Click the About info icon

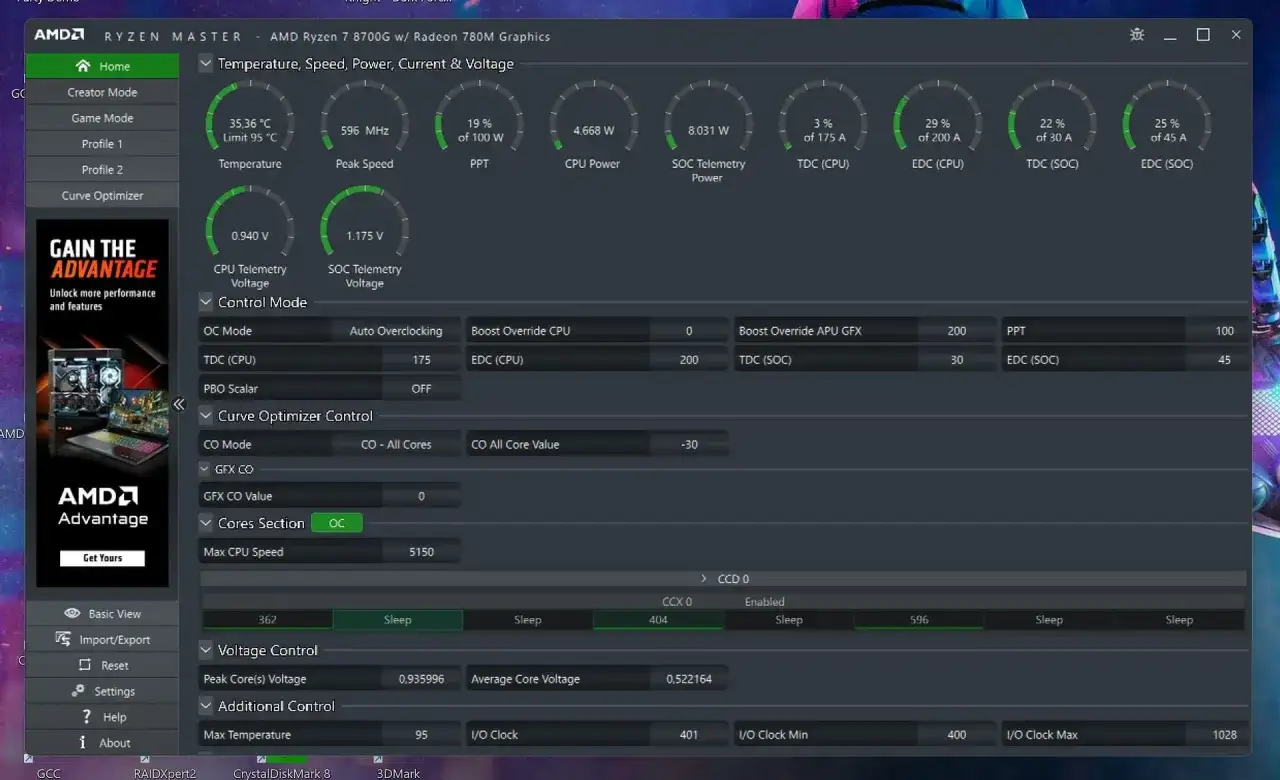83,743
